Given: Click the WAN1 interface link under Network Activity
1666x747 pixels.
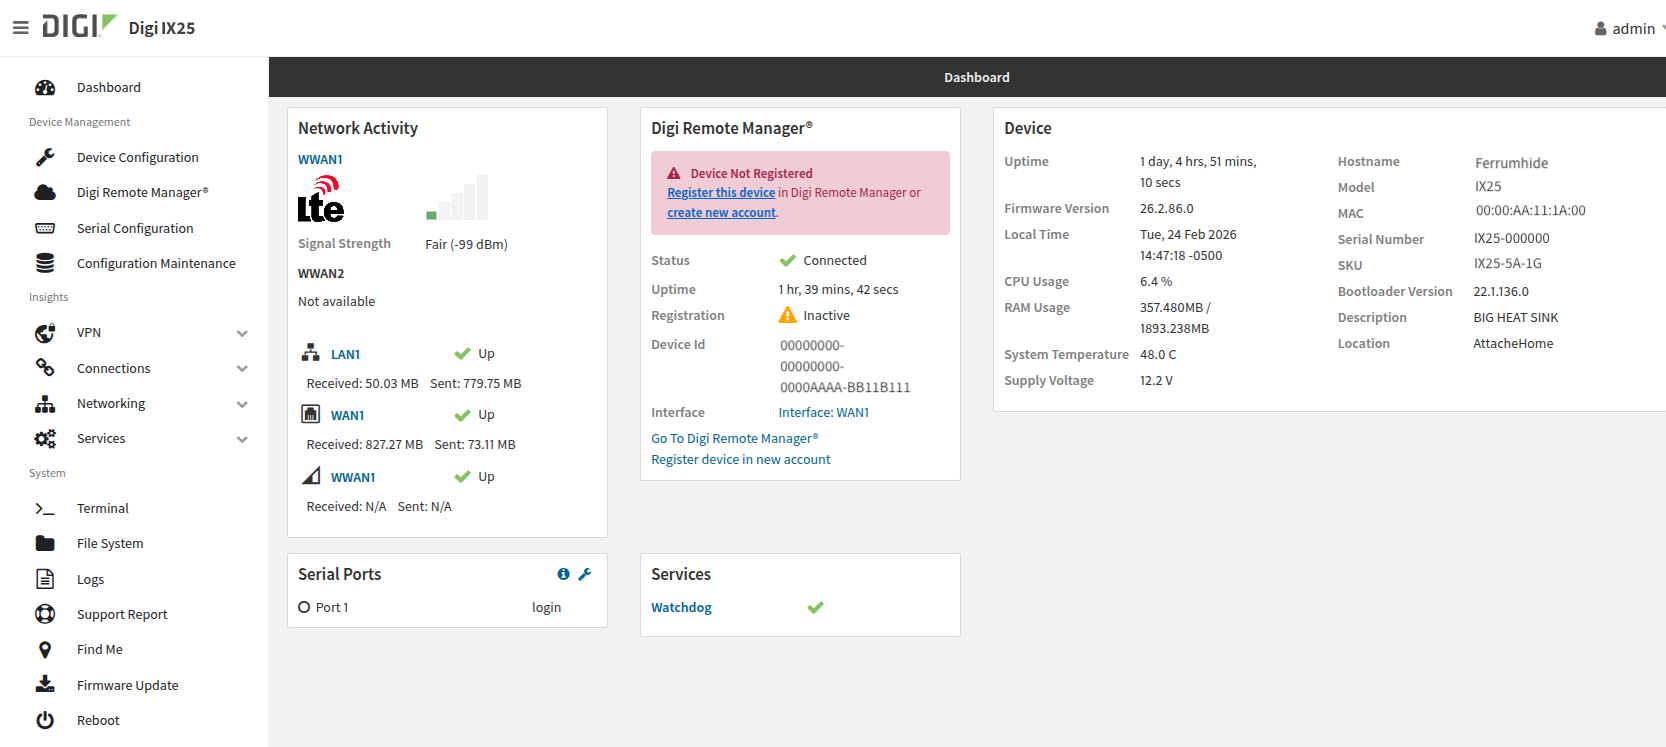Looking at the screenshot, I should (x=347, y=416).
